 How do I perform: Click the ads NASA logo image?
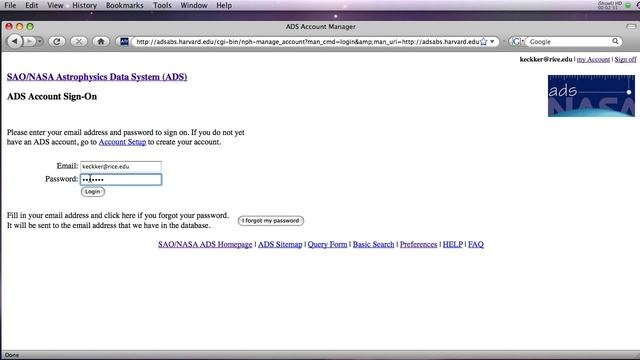[x=591, y=96]
